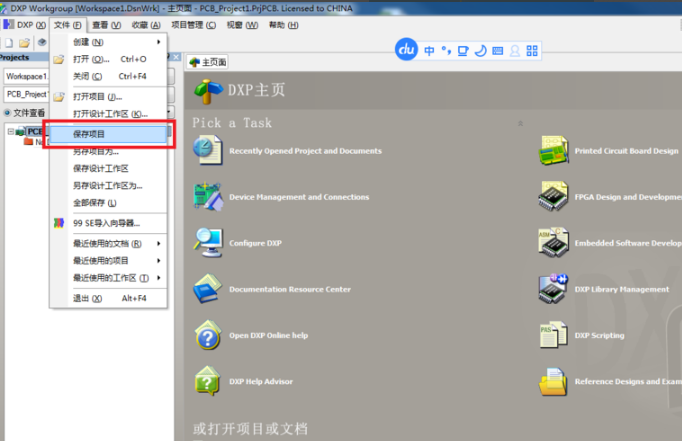This screenshot has width=682, height=441.
Task: Click the DXP Help Advisor icon
Action: (208, 381)
